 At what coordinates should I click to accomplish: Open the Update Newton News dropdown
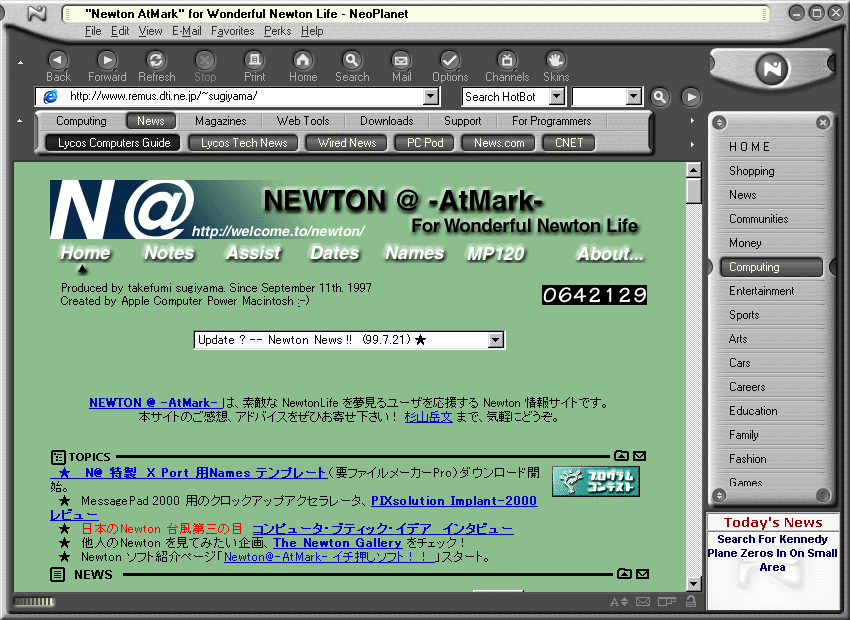coord(495,340)
